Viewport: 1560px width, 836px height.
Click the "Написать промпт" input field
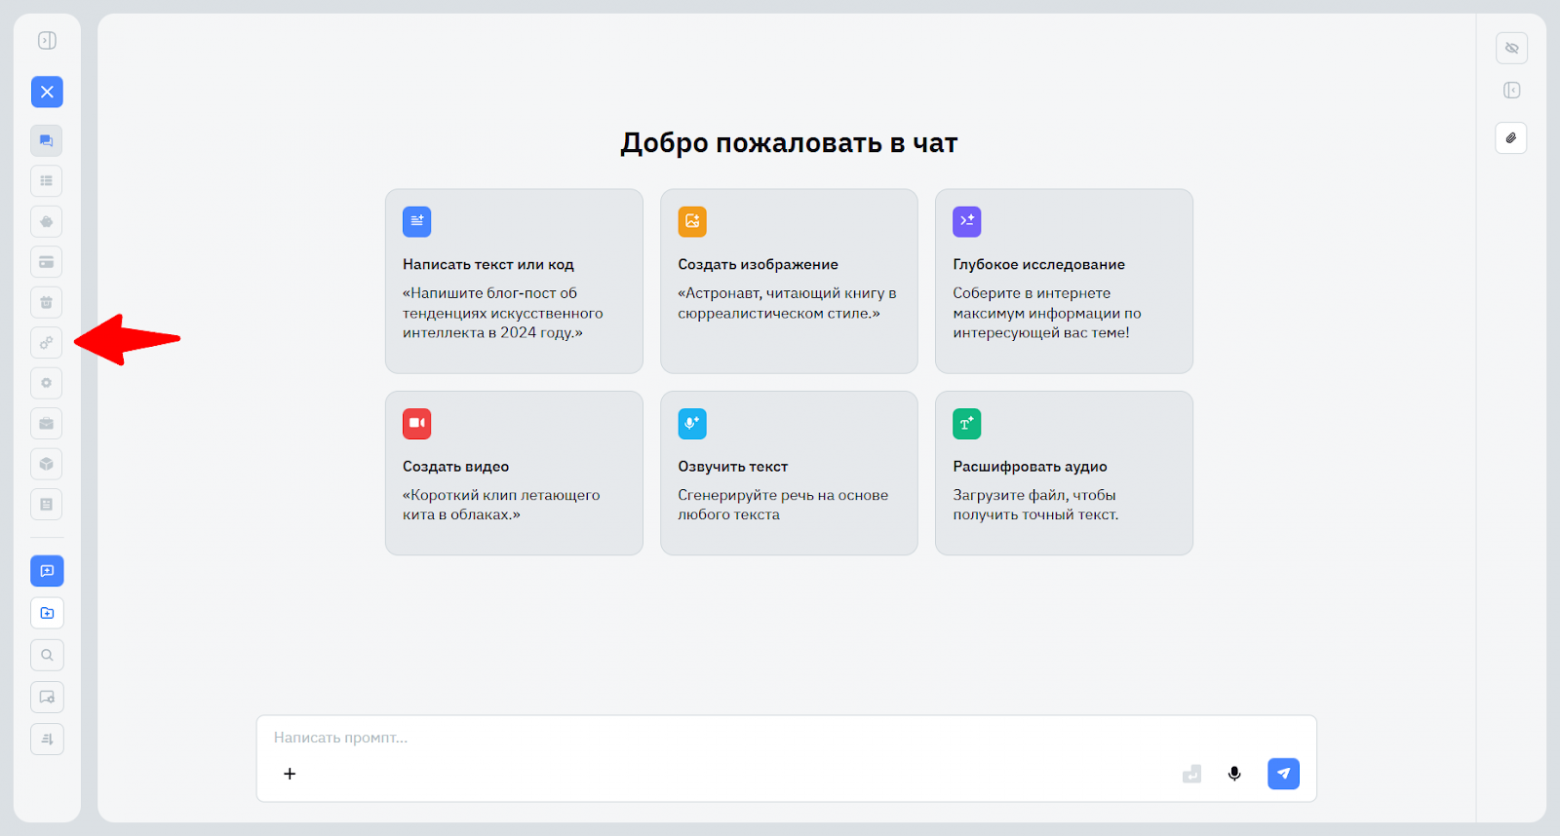pyautogui.click(x=700, y=738)
